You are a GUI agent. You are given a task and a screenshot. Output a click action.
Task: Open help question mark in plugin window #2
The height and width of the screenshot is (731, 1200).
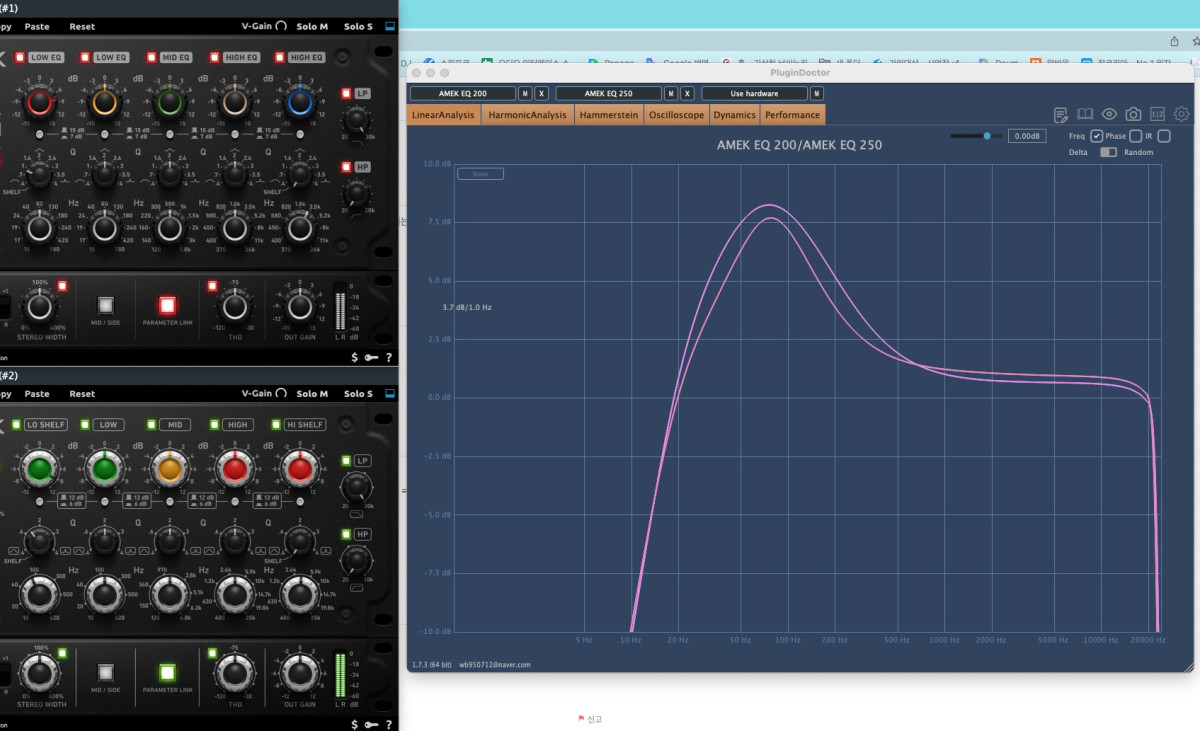pyautogui.click(x=388, y=724)
